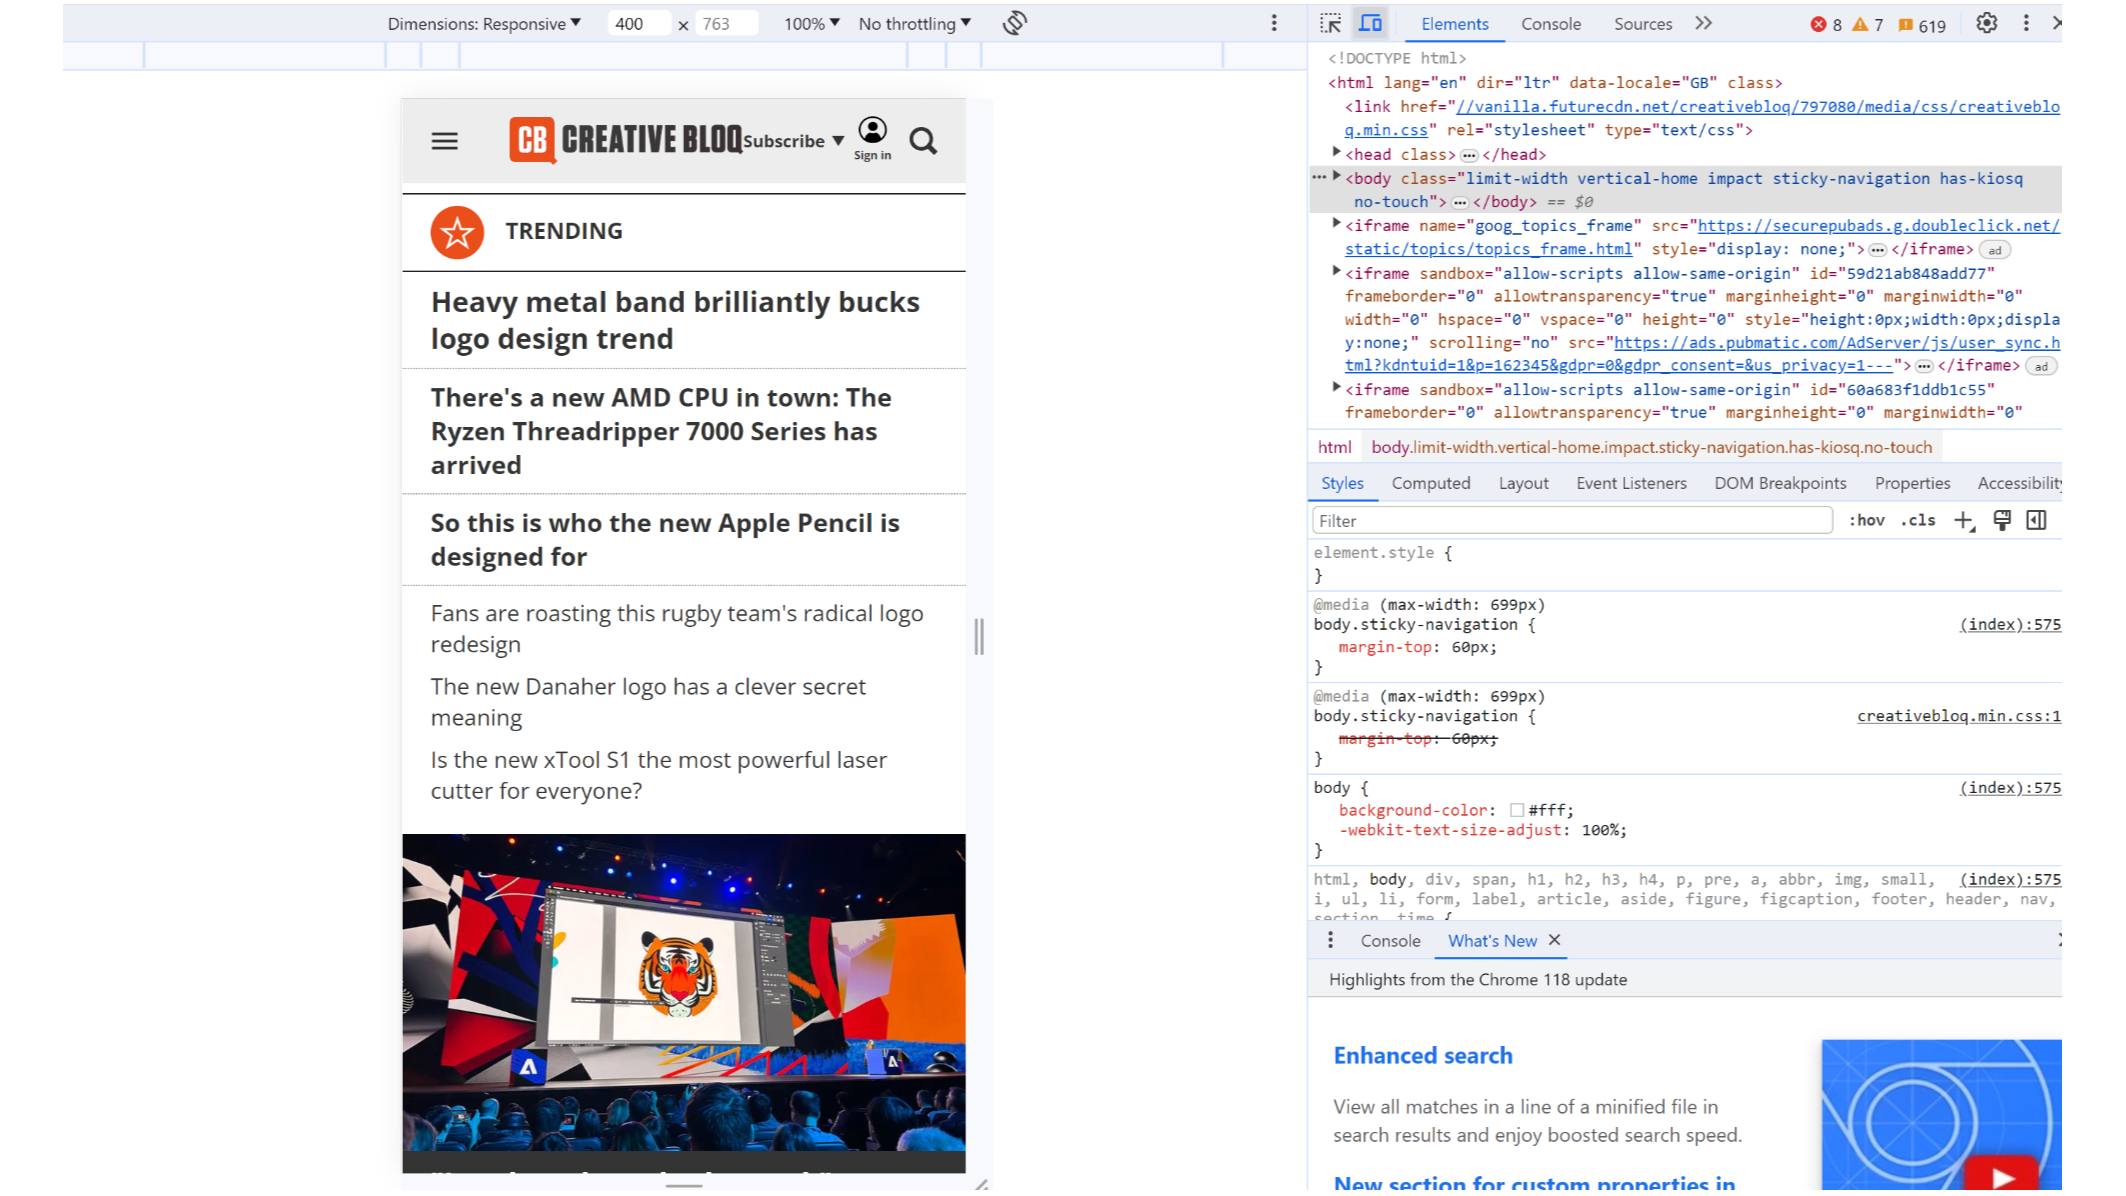Click the viewport width input showing 400
2126x1196 pixels.
637,23
